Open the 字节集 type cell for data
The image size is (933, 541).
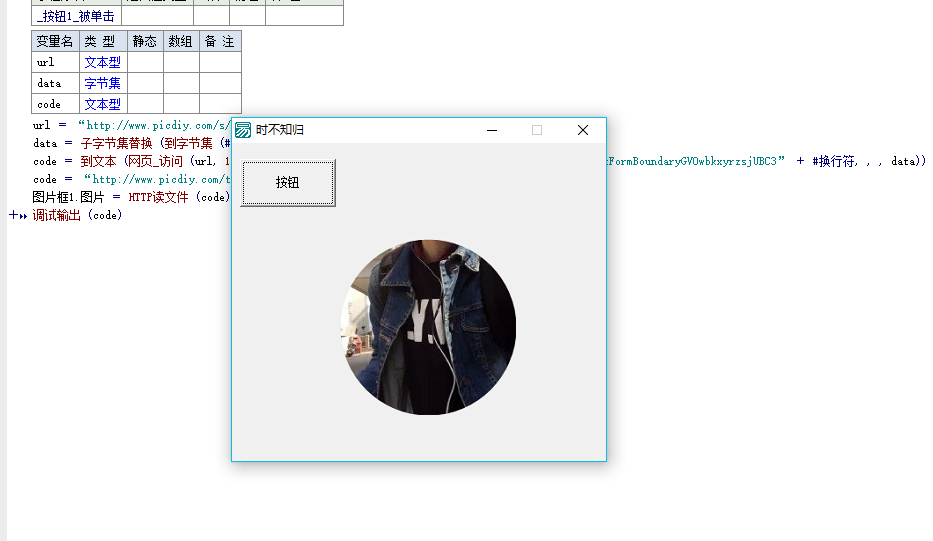coord(103,83)
